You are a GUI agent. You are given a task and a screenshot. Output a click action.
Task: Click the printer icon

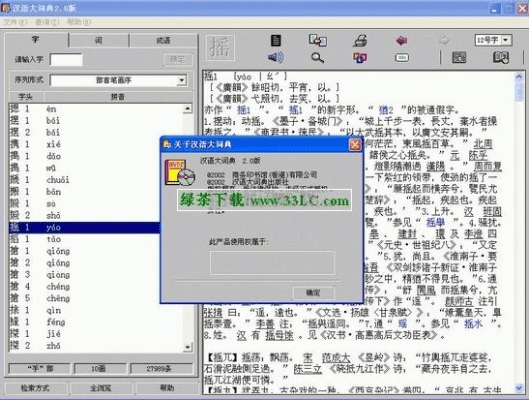360,40
